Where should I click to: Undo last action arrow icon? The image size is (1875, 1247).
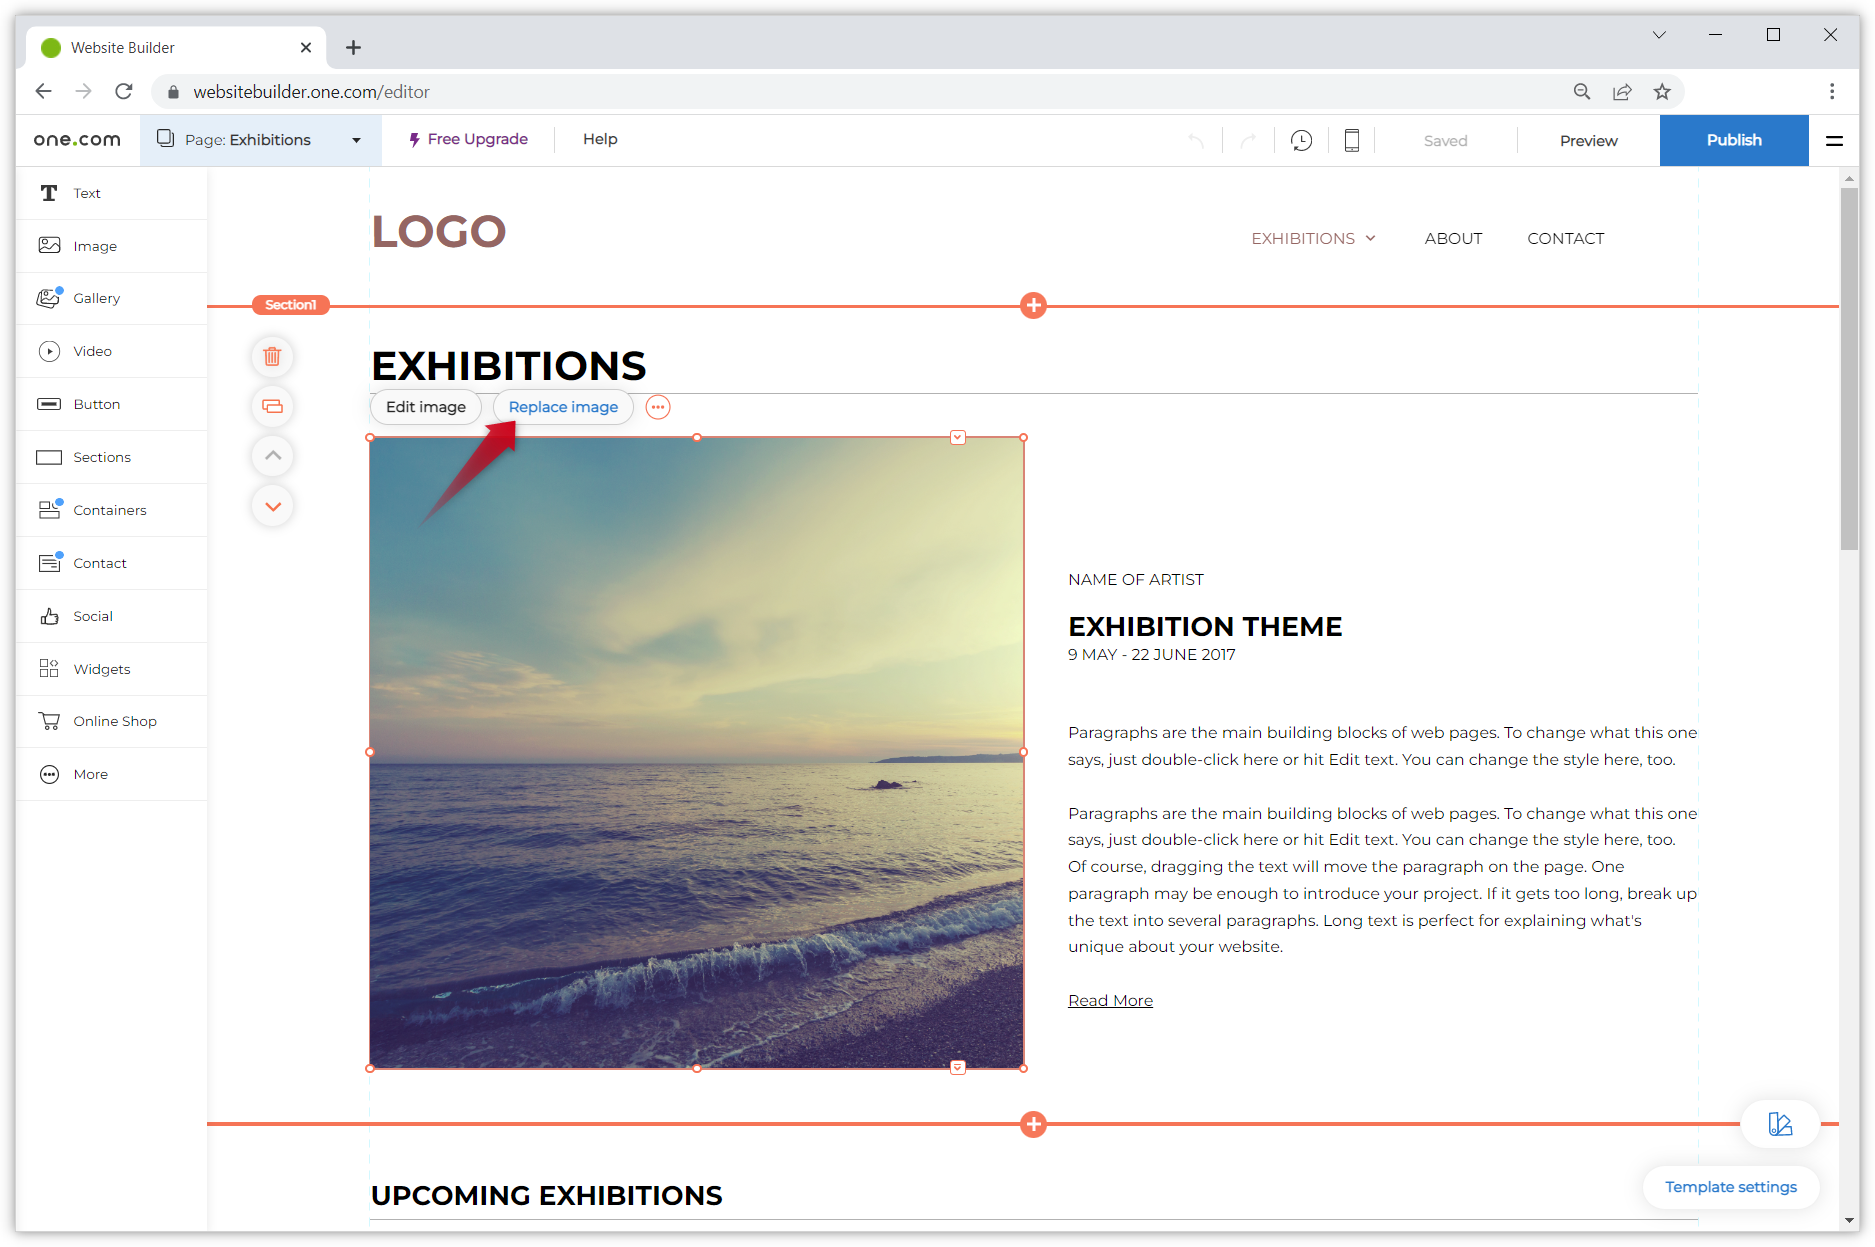click(1195, 141)
